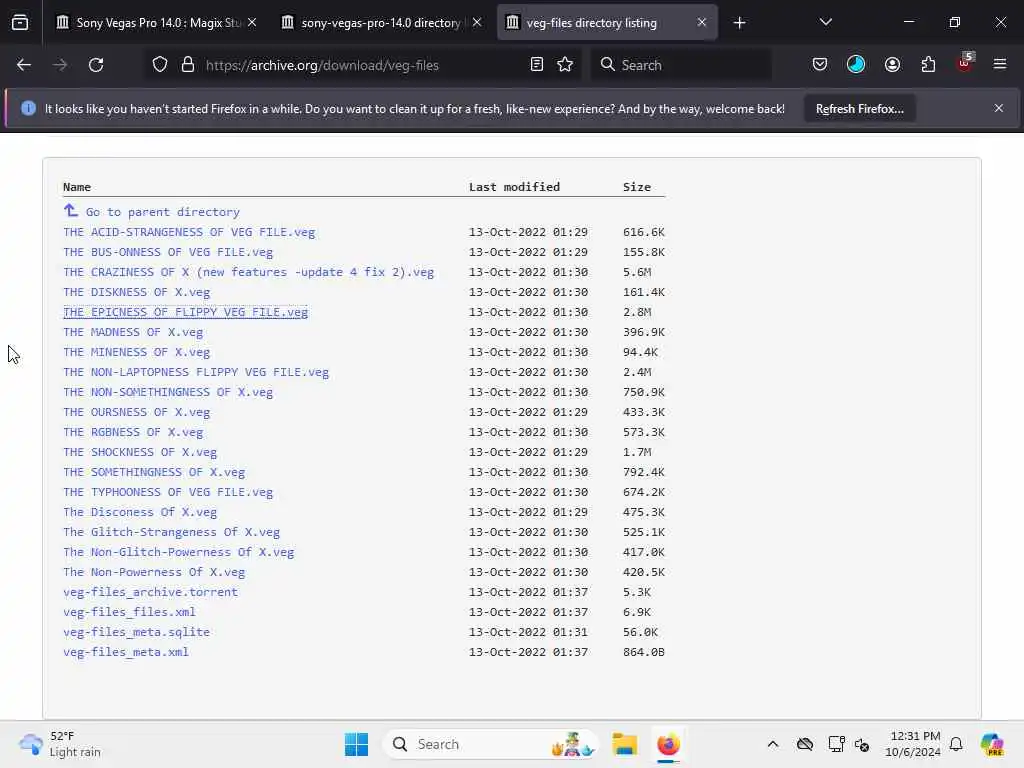
Task: Click the Refresh Firefox button
Action: (859, 109)
